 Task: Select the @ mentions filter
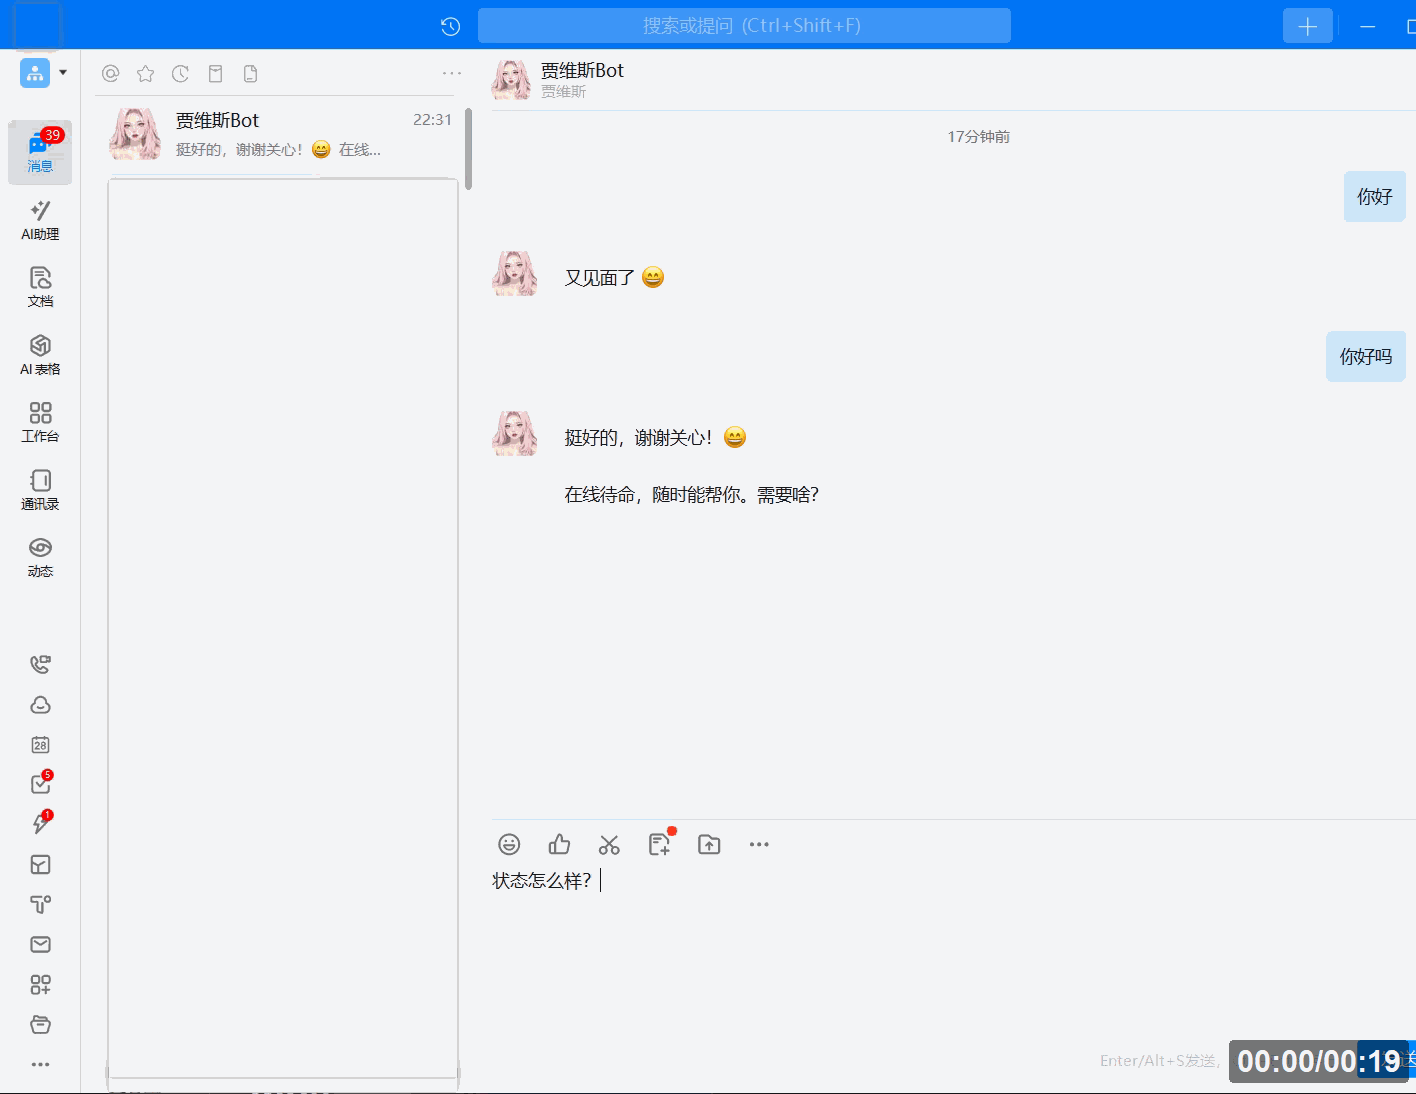point(110,73)
